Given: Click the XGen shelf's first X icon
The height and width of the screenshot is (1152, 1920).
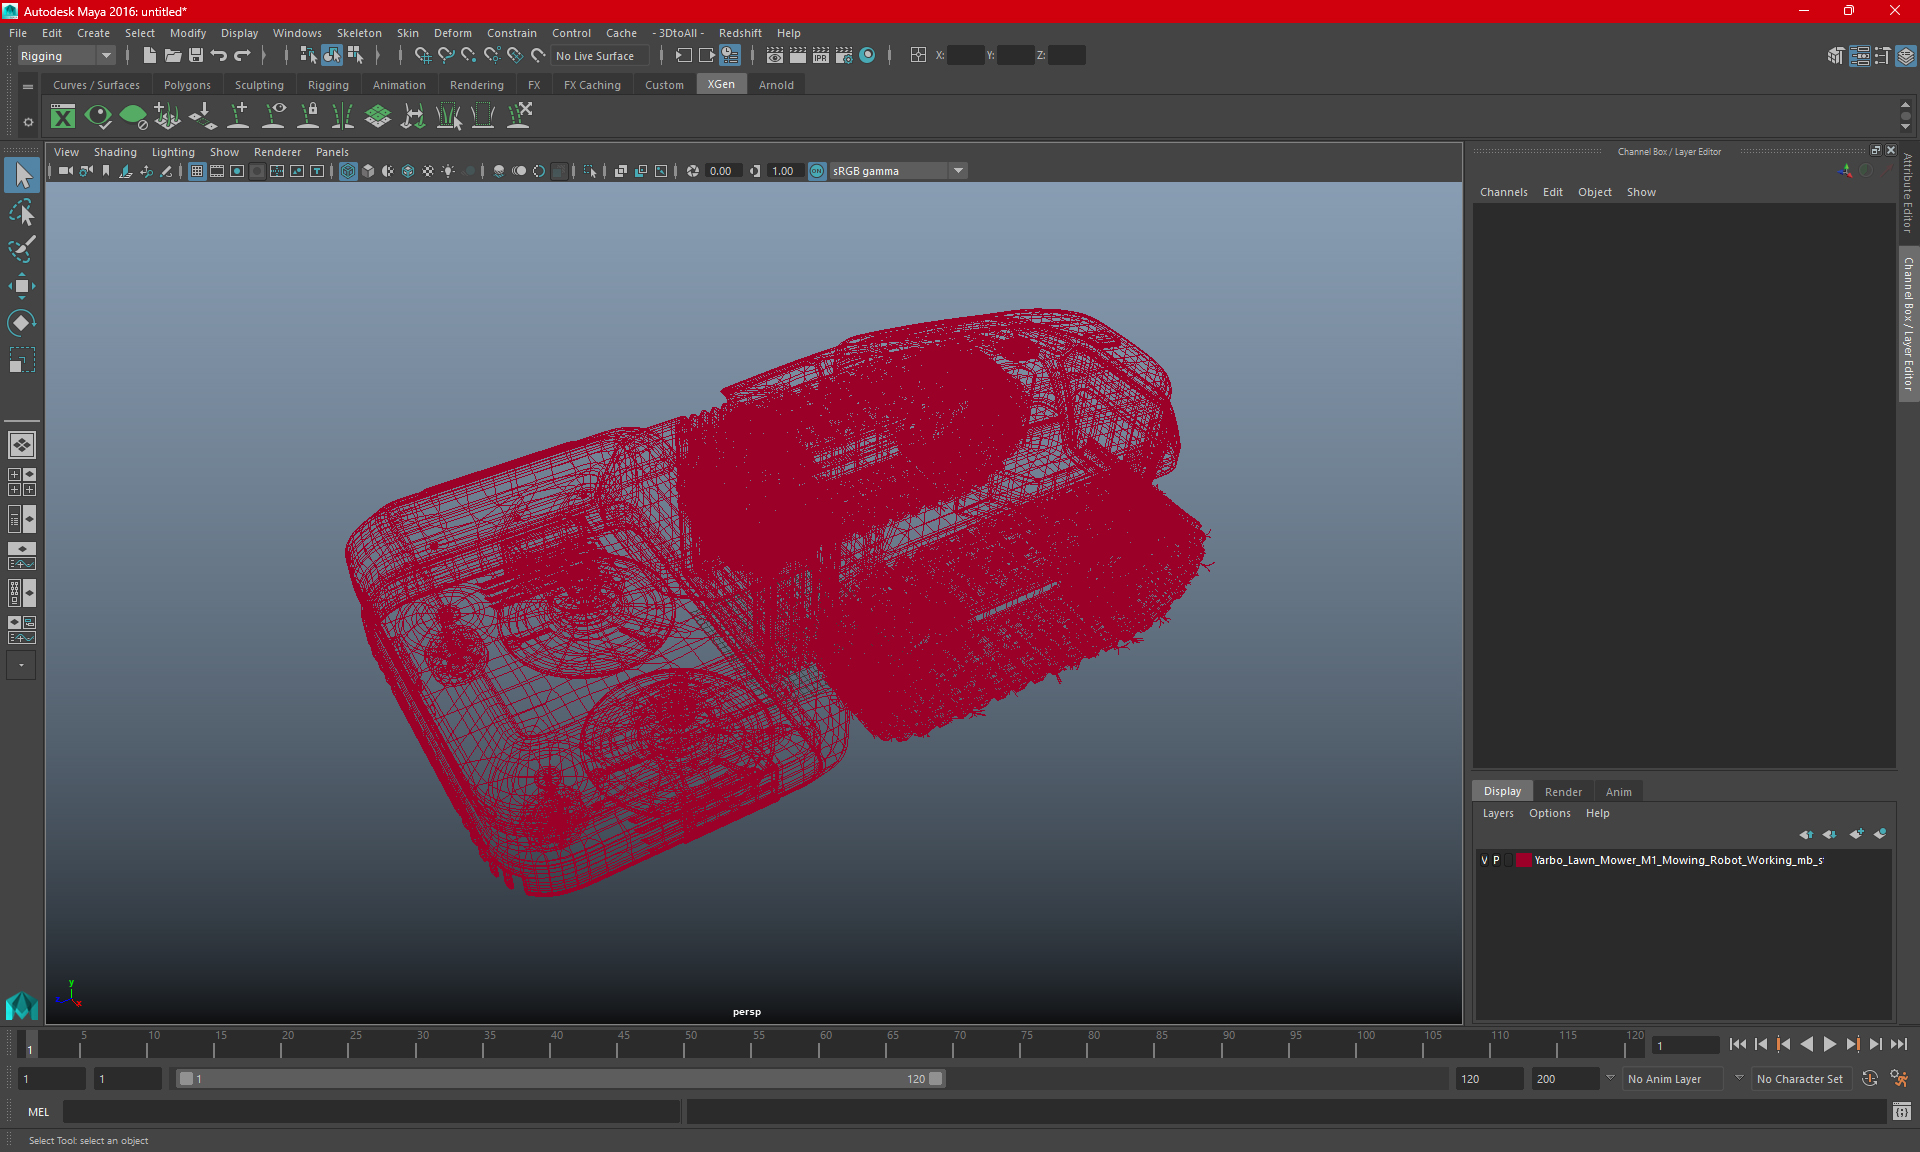Looking at the screenshot, I should tap(63, 117).
